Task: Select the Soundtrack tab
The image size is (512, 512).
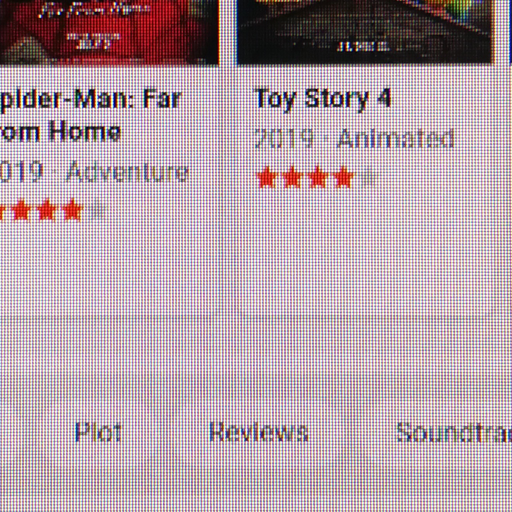Action: click(454, 432)
